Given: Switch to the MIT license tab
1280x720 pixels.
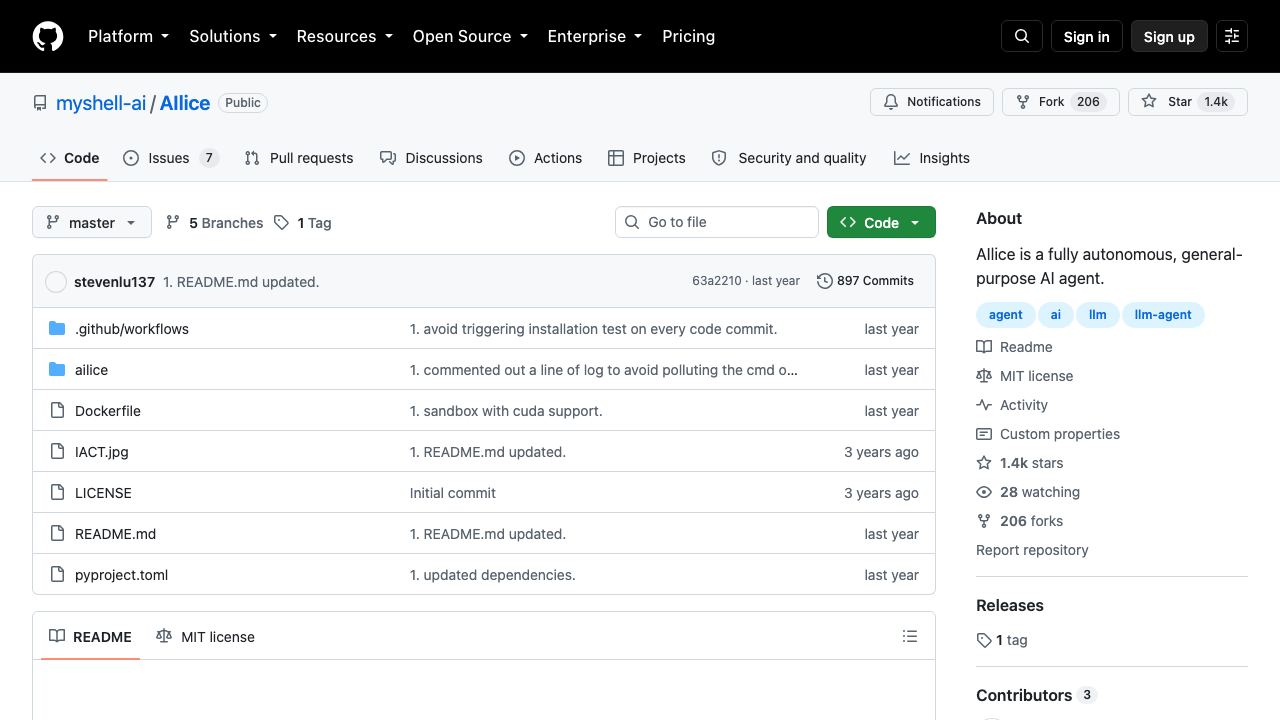Looking at the screenshot, I should (205, 637).
